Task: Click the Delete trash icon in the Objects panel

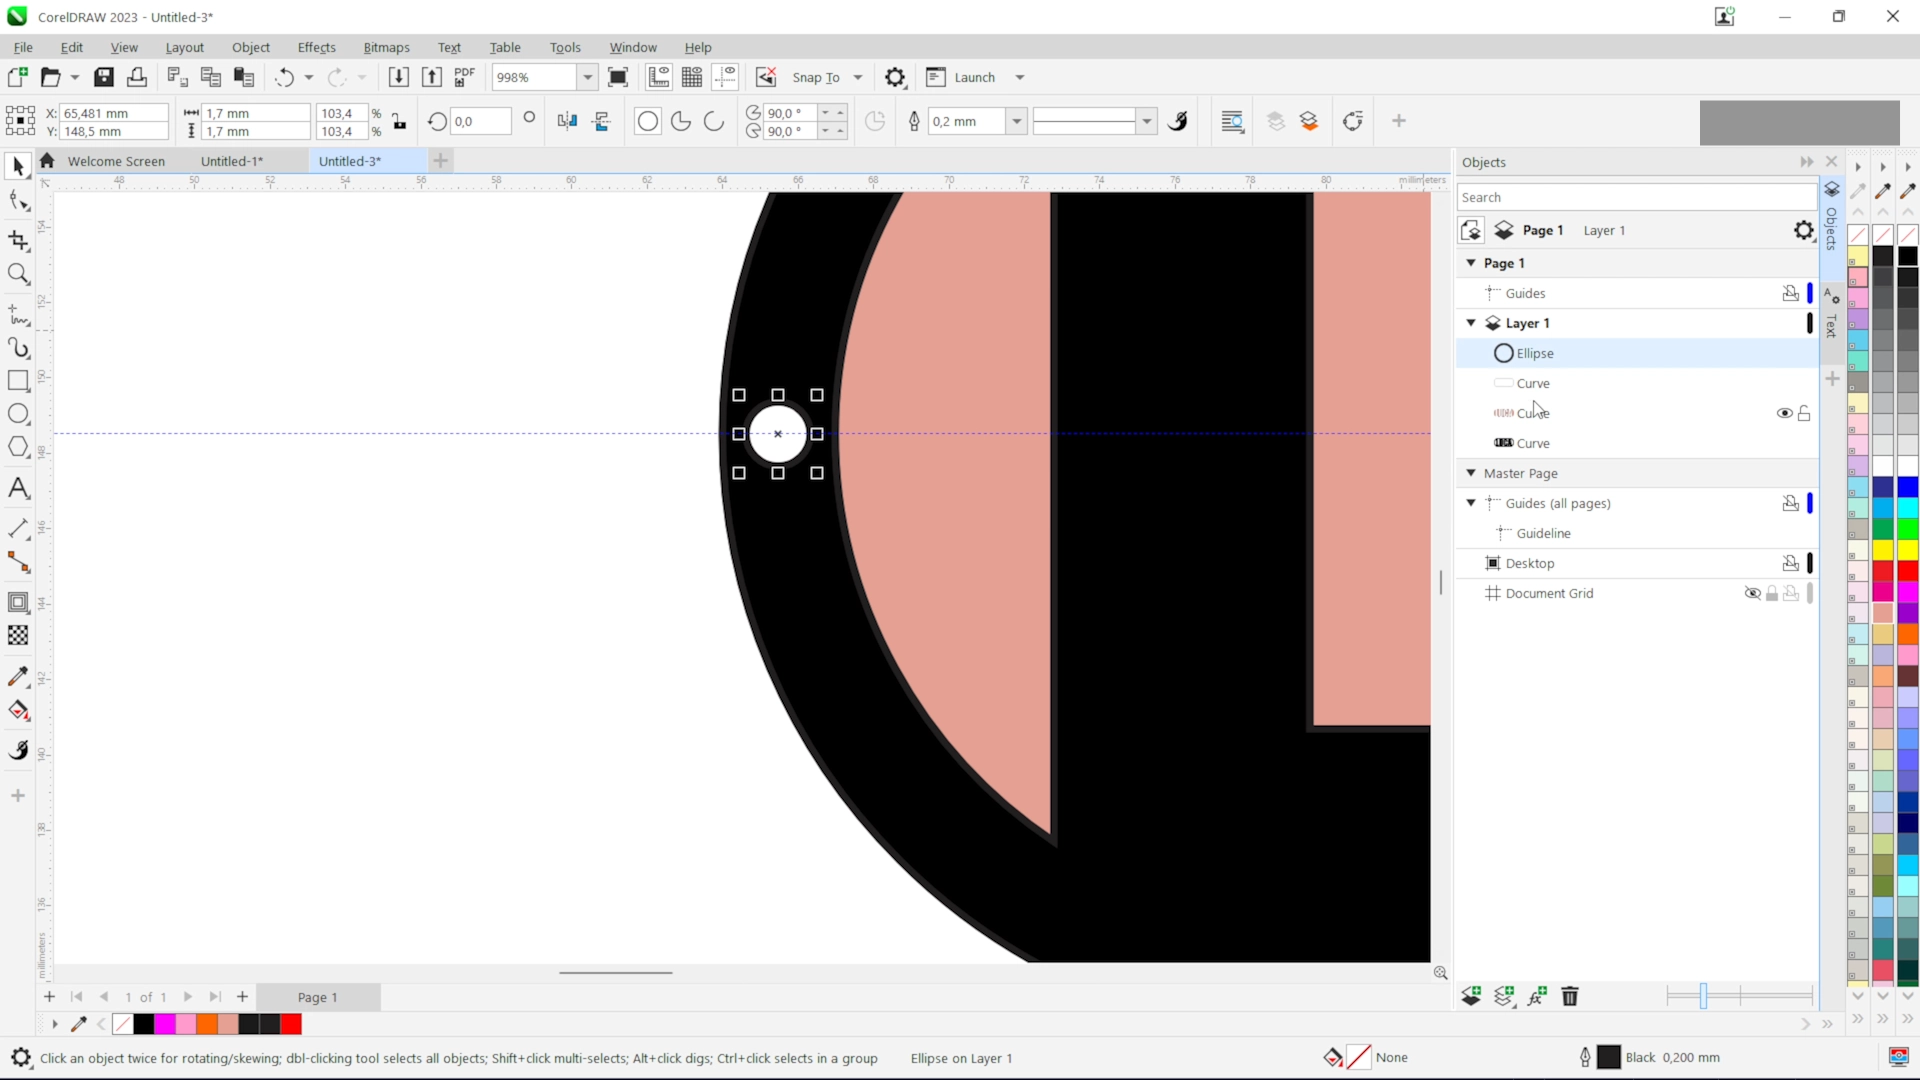Action: 1570,996
